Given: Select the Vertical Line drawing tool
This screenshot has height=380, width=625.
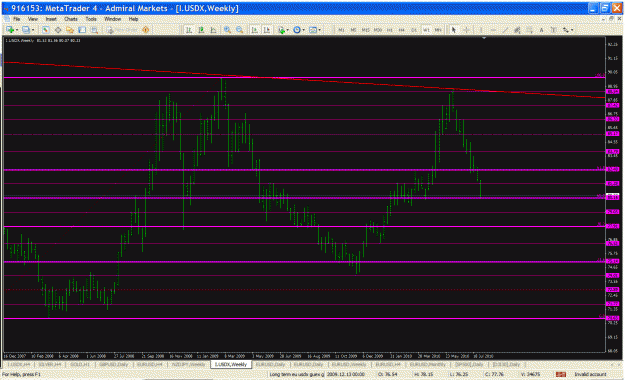Looking at the screenshot, I should tap(481, 30).
